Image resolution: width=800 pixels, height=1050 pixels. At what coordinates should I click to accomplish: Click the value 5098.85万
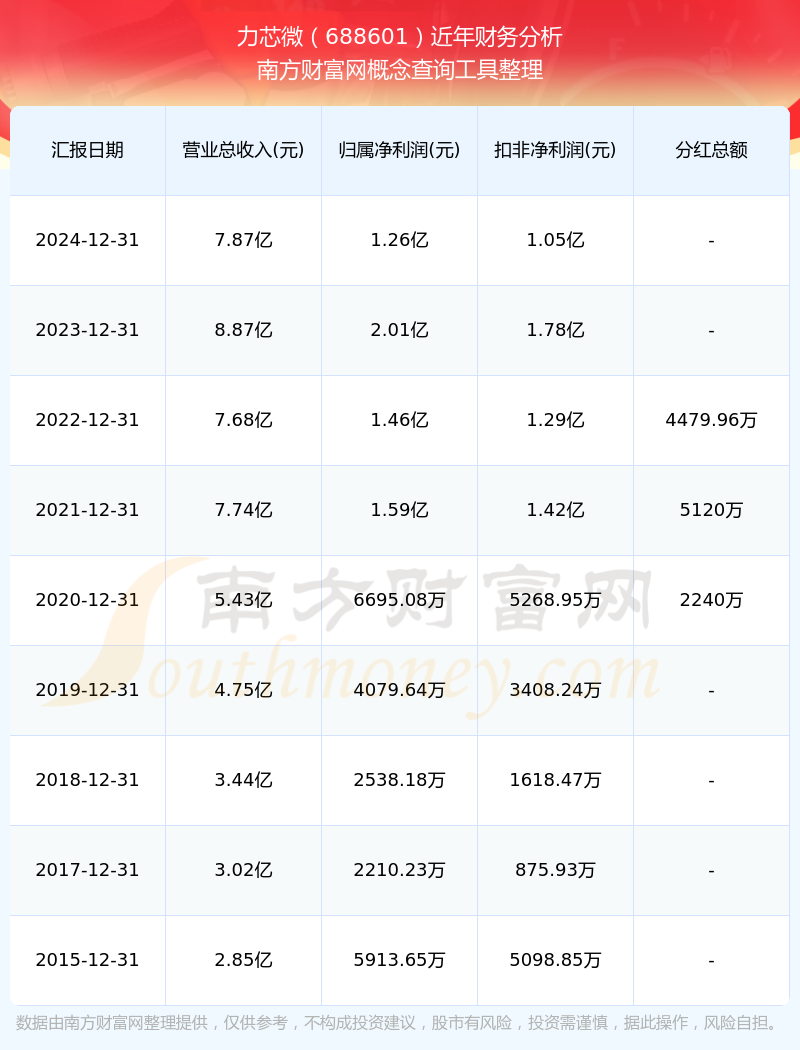(556, 960)
